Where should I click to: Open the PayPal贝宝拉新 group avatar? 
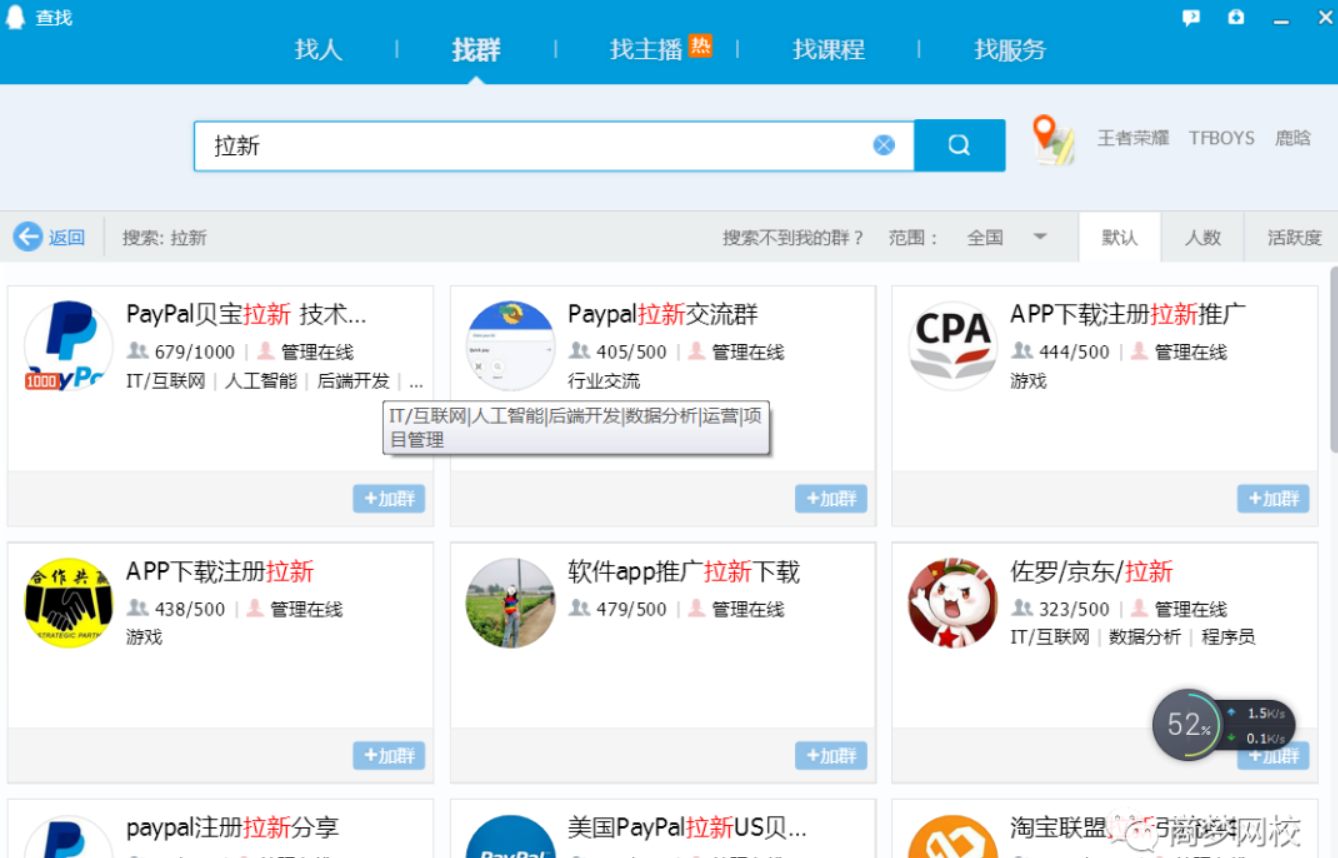68,345
